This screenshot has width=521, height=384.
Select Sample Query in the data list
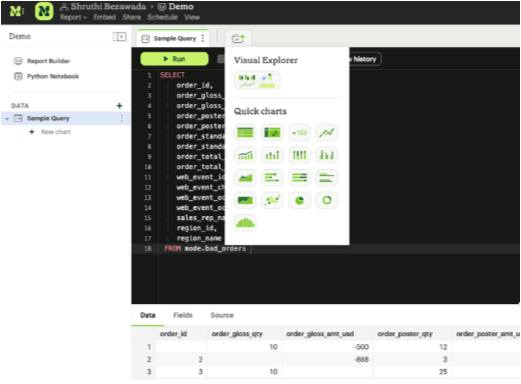click(x=65, y=118)
